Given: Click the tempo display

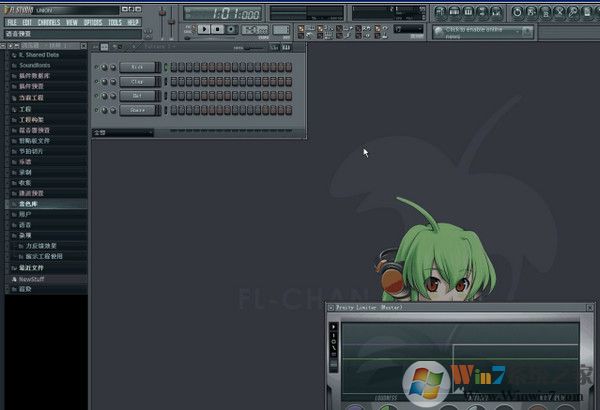Looking at the screenshot, I should (255, 29).
